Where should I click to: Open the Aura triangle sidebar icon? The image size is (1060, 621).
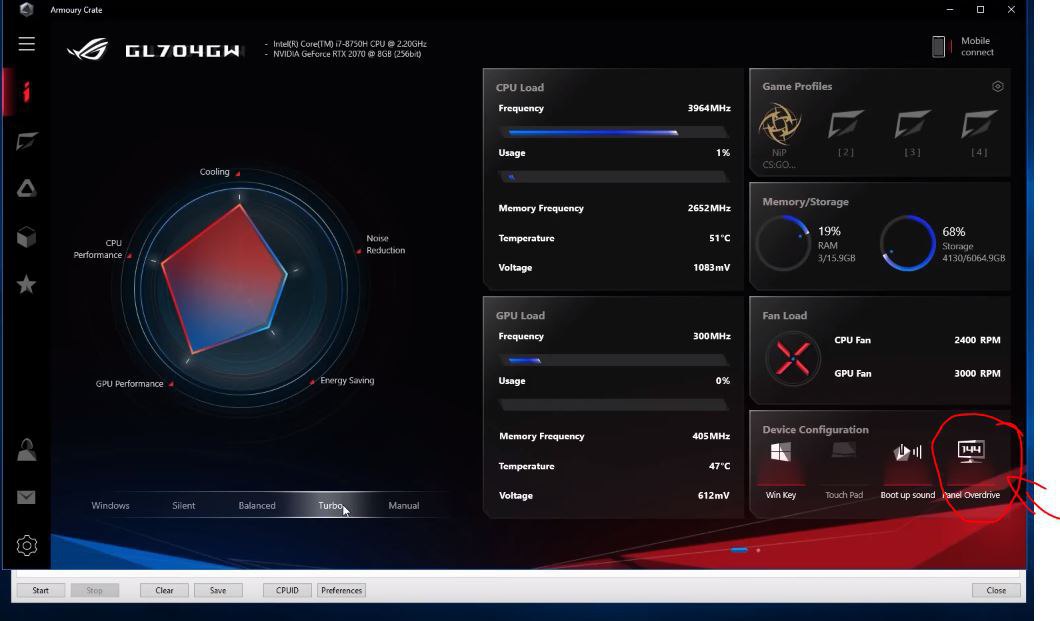point(26,189)
